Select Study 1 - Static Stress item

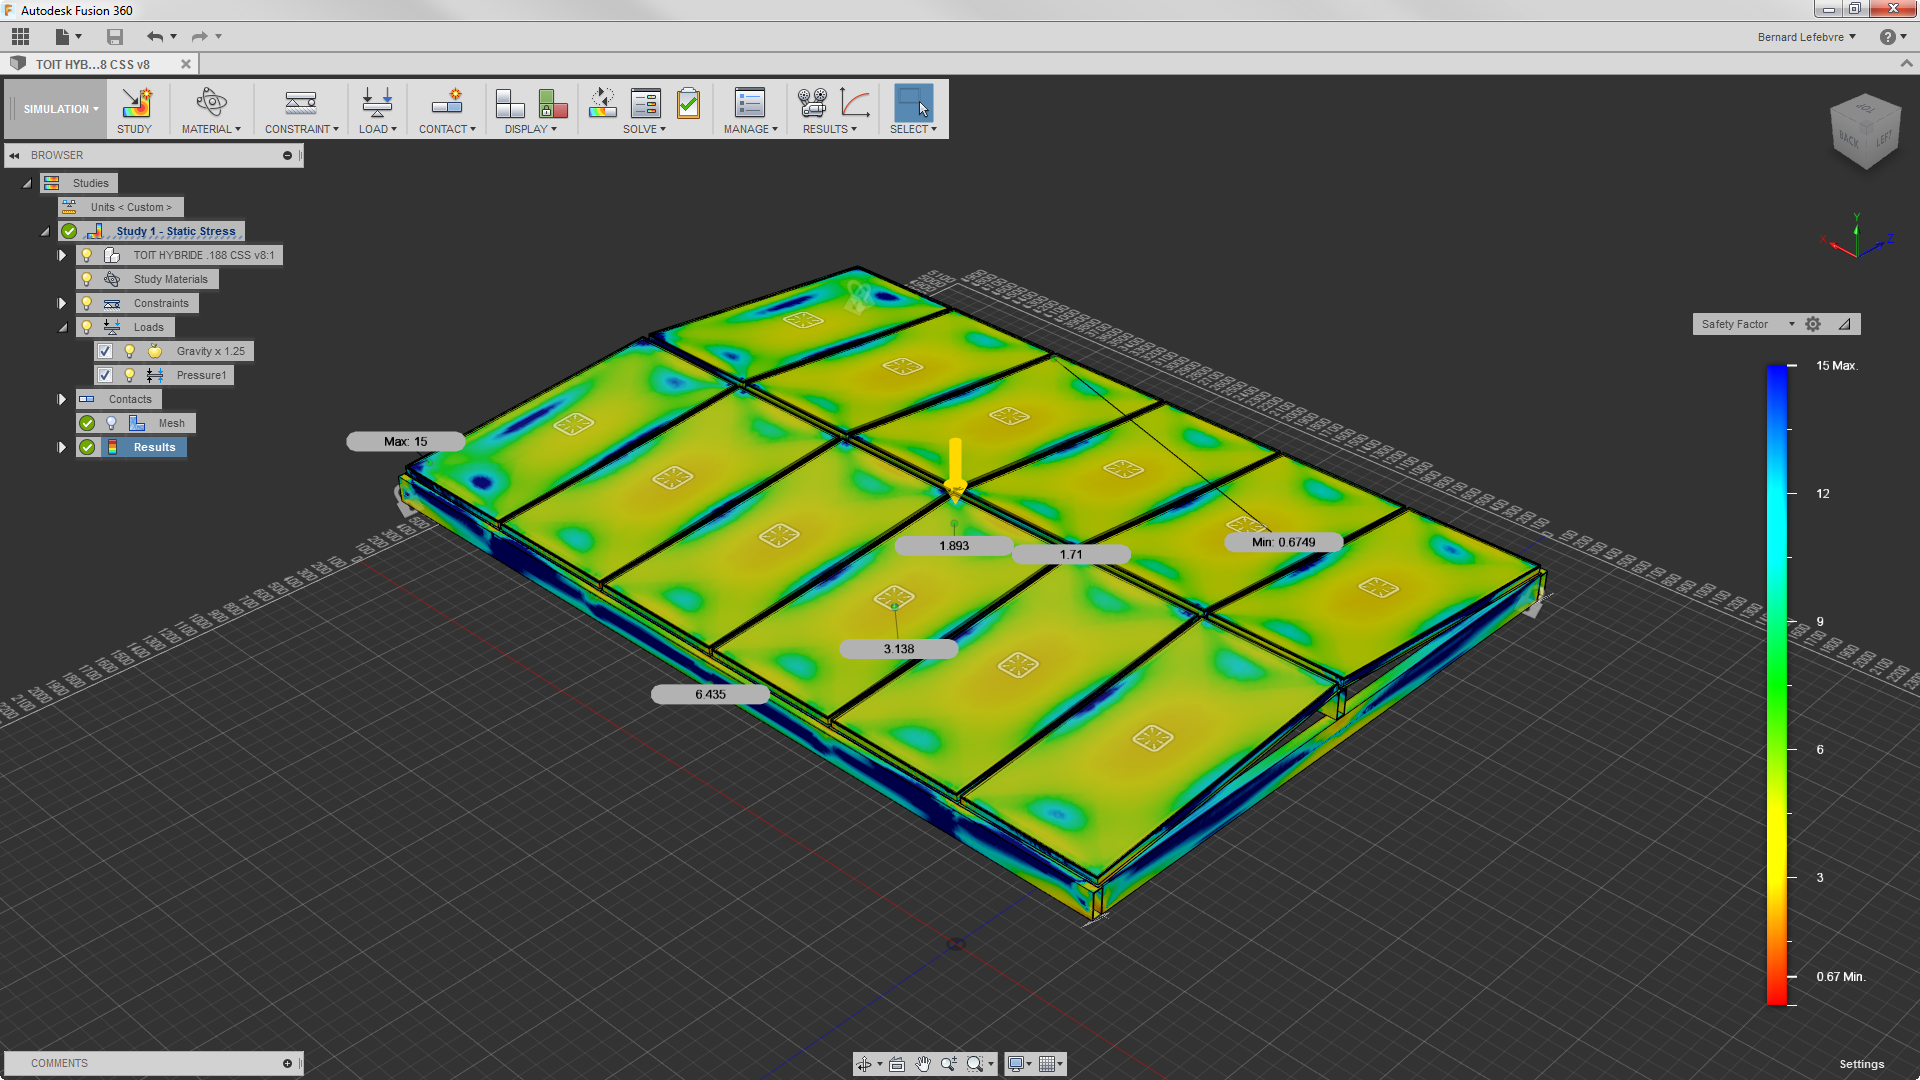coord(176,231)
